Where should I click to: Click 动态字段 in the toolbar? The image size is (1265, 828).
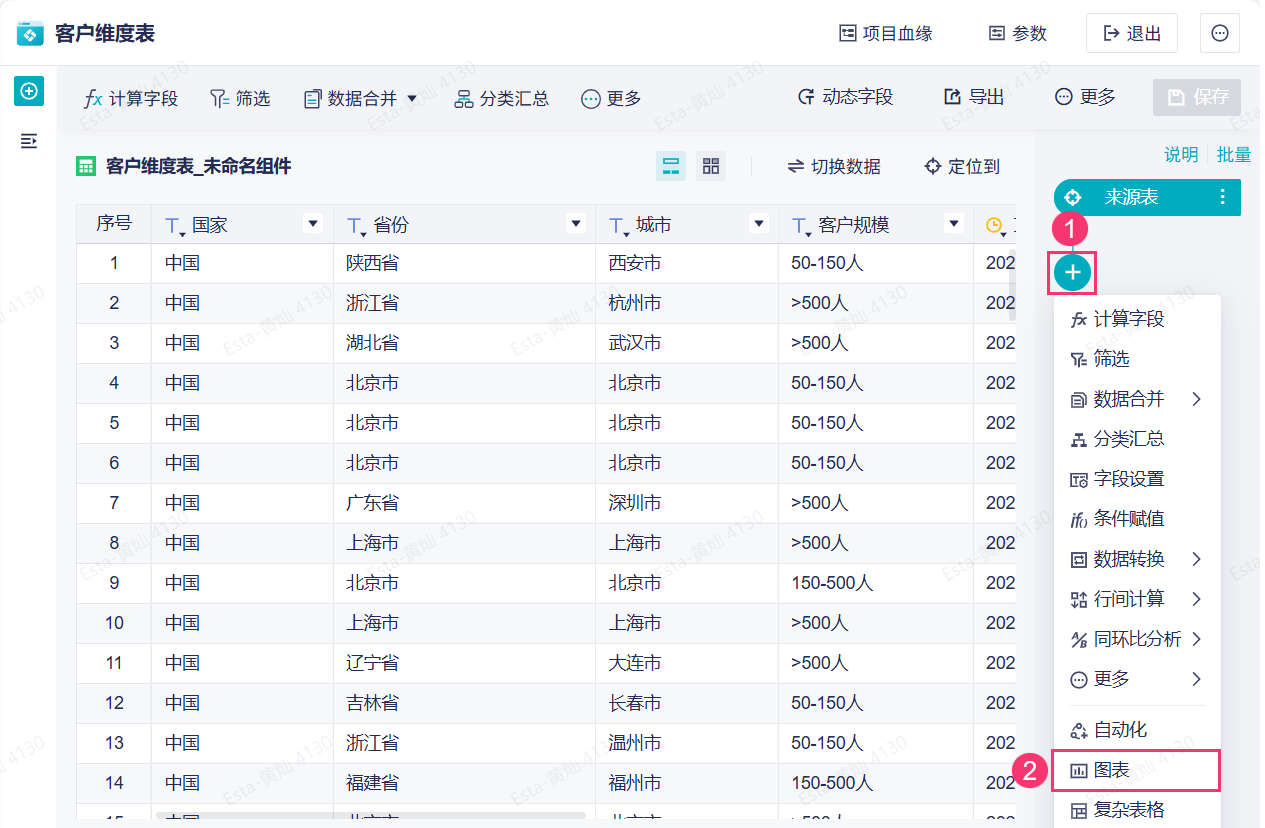point(845,97)
